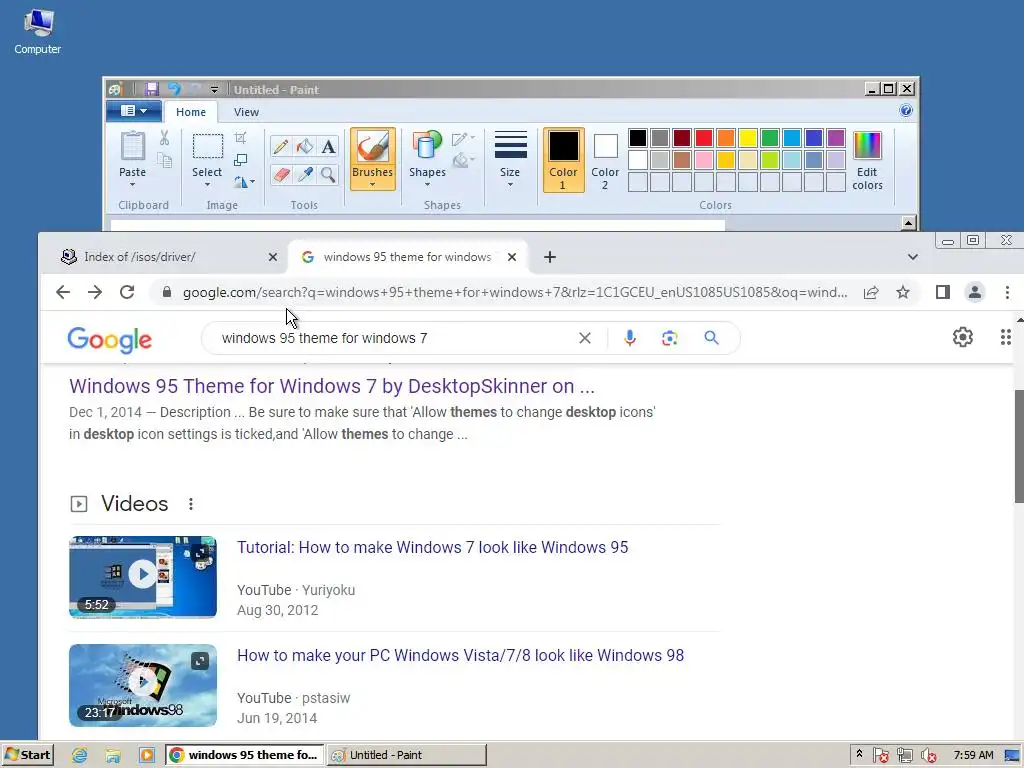Viewport: 1024px width, 768px height.
Task: Click the Edit colors button
Action: [x=867, y=160]
